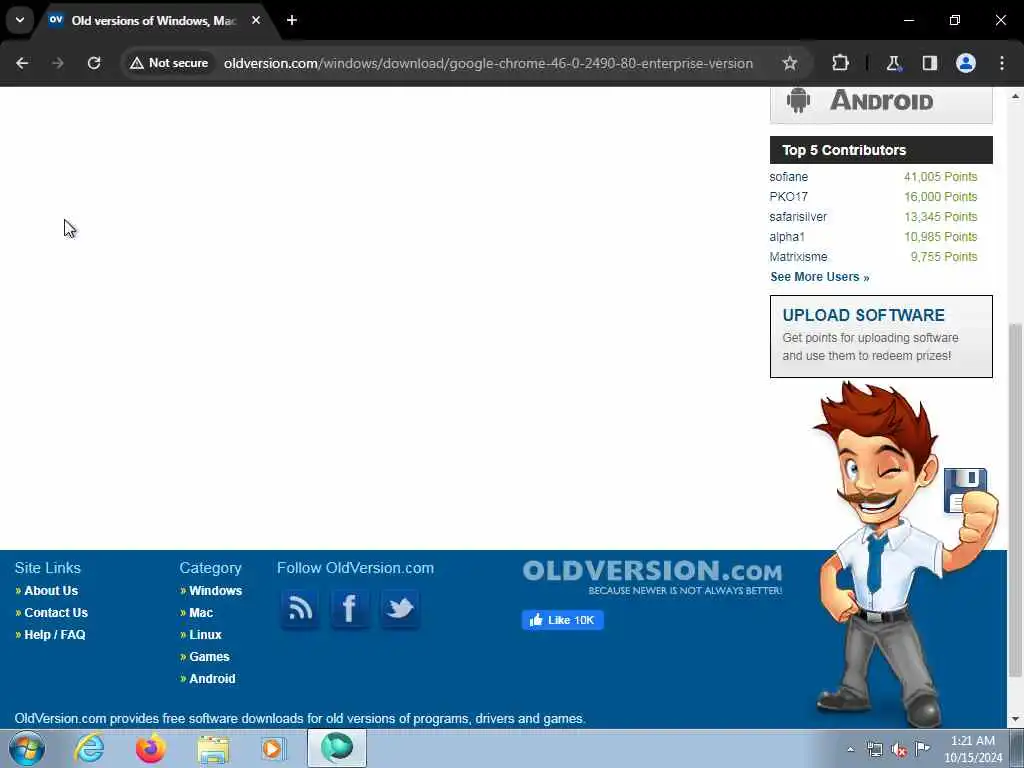Open Windows Media Player from taskbar
Viewport: 1024px width, 768px height.
pyautogui.click(x=273, y=748)
